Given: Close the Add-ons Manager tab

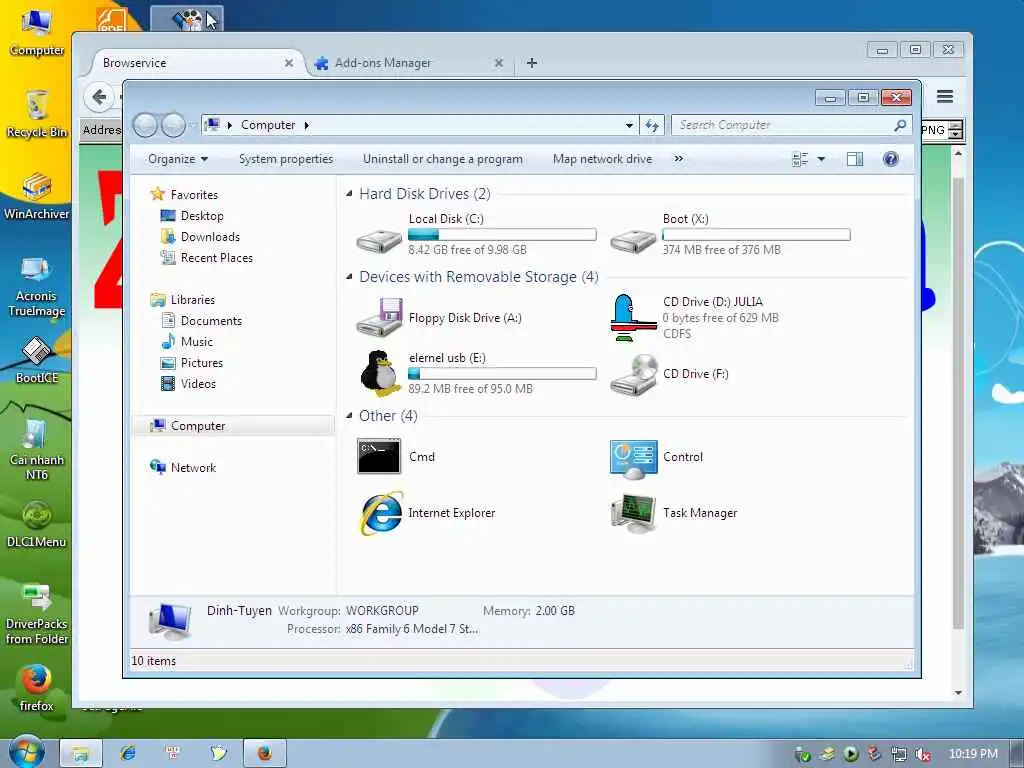Looking at the screenshot, I should (498, 63).
